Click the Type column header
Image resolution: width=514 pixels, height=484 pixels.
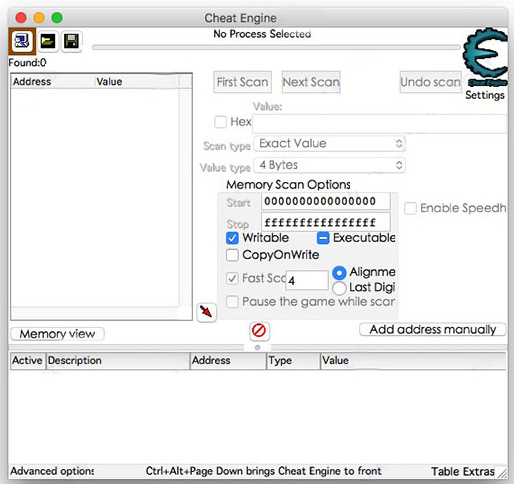click(293, 360)
